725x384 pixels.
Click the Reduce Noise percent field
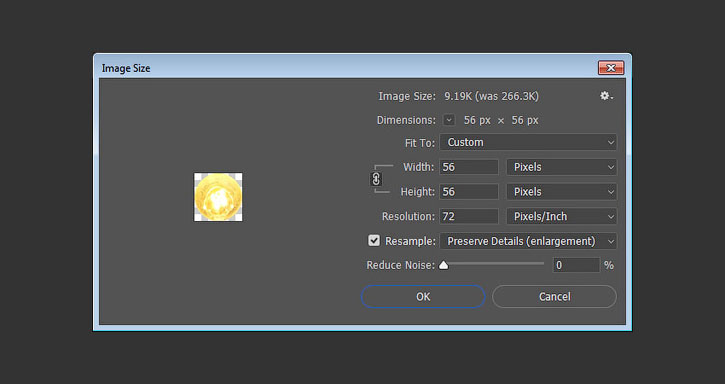(x=576, y=265)
